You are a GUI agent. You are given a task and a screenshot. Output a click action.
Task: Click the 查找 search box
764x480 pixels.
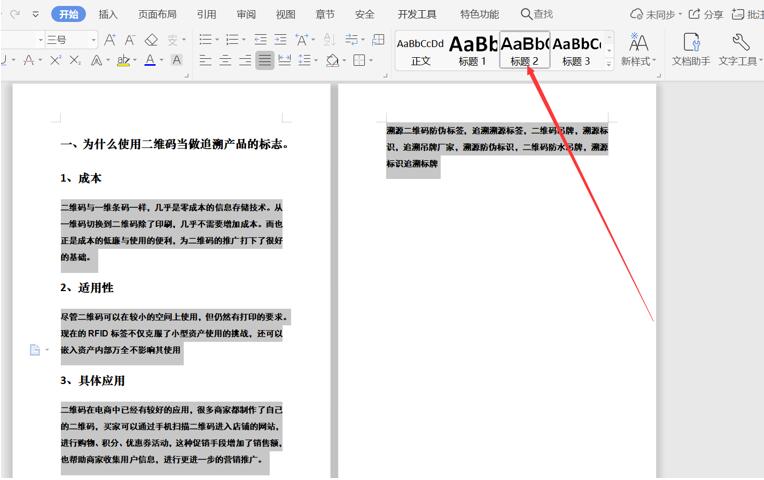click(537, 14)
